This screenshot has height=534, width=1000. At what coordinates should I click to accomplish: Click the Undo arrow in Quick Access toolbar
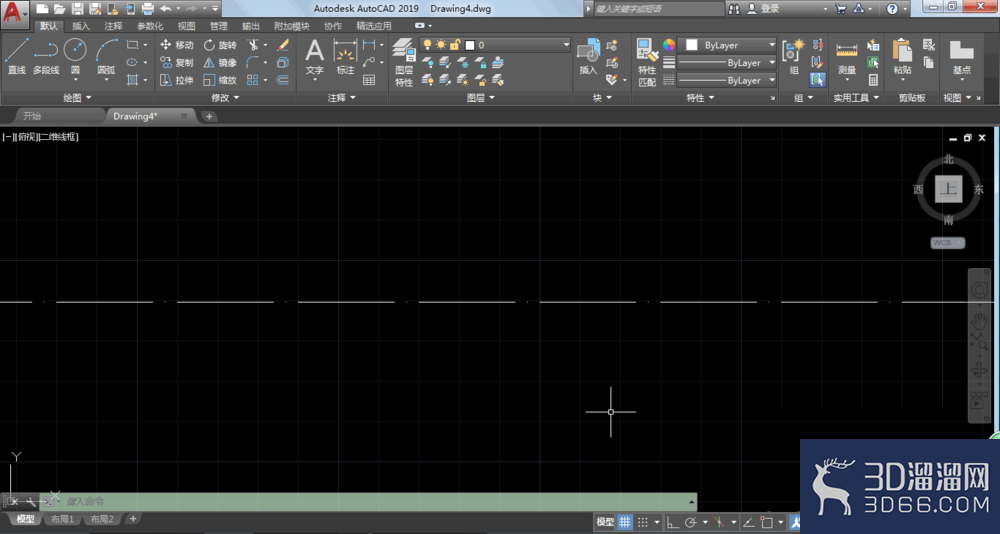click(x=165, y=9)
